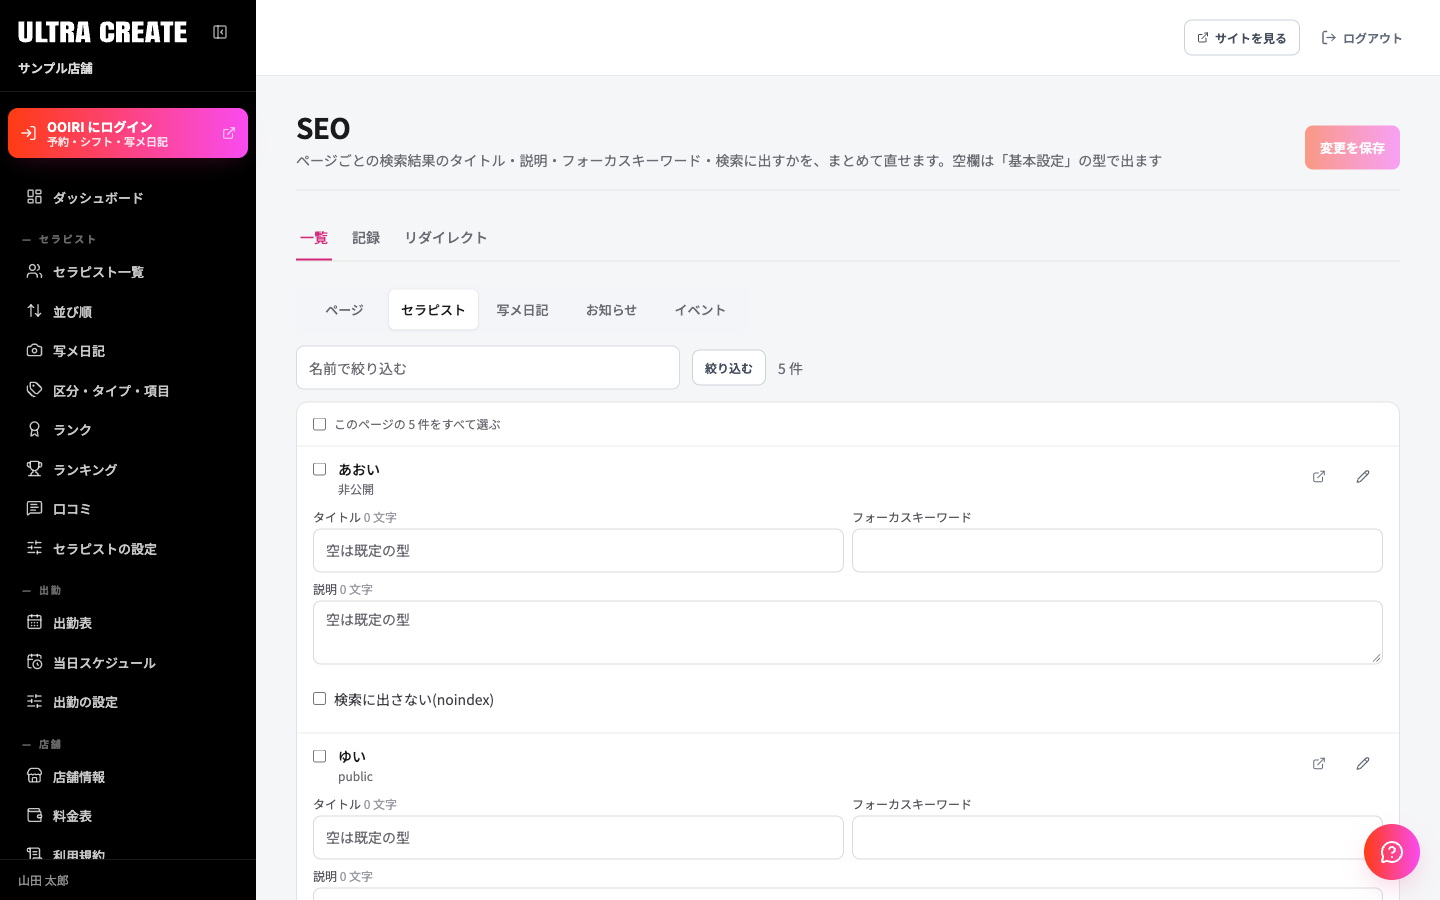Screen dimensions: 1440x900
Task: Click the 当日スケジュール clock-calendar icon
Action: tap(34, 662)
